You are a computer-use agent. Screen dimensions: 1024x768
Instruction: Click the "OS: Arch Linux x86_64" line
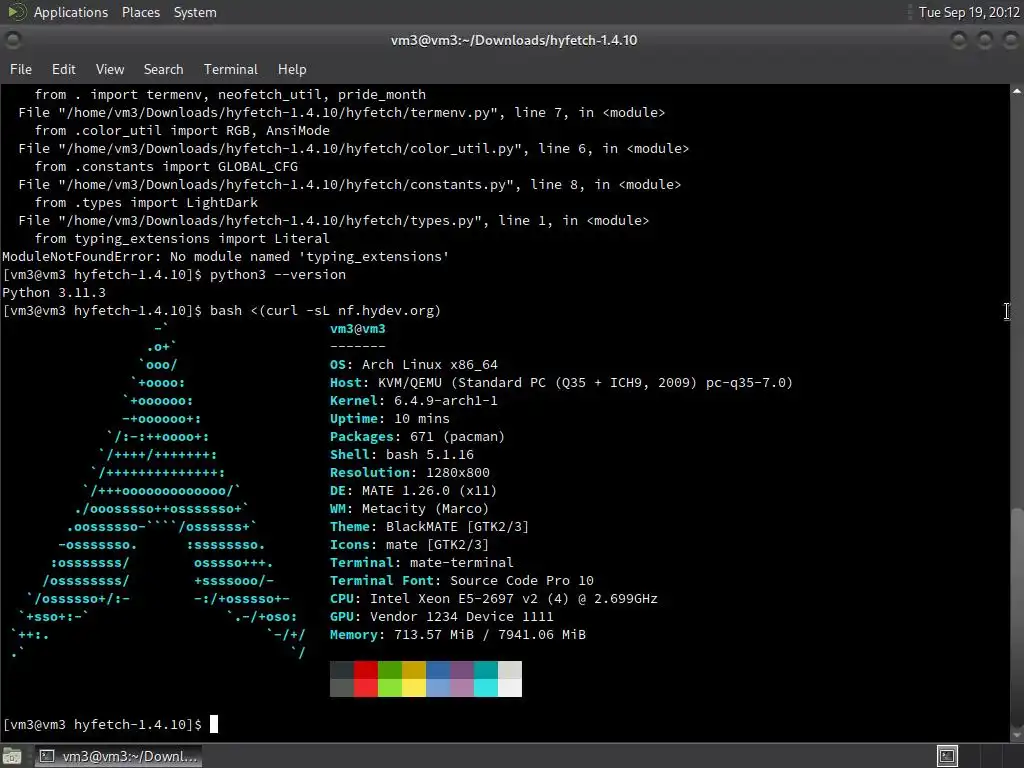pyautogui.click(x=413, y=364)
